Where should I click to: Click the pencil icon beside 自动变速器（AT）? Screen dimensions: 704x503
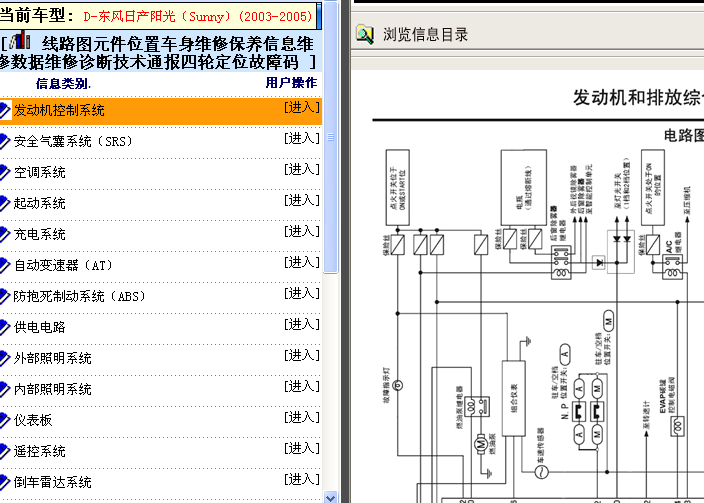coord(4,265)
